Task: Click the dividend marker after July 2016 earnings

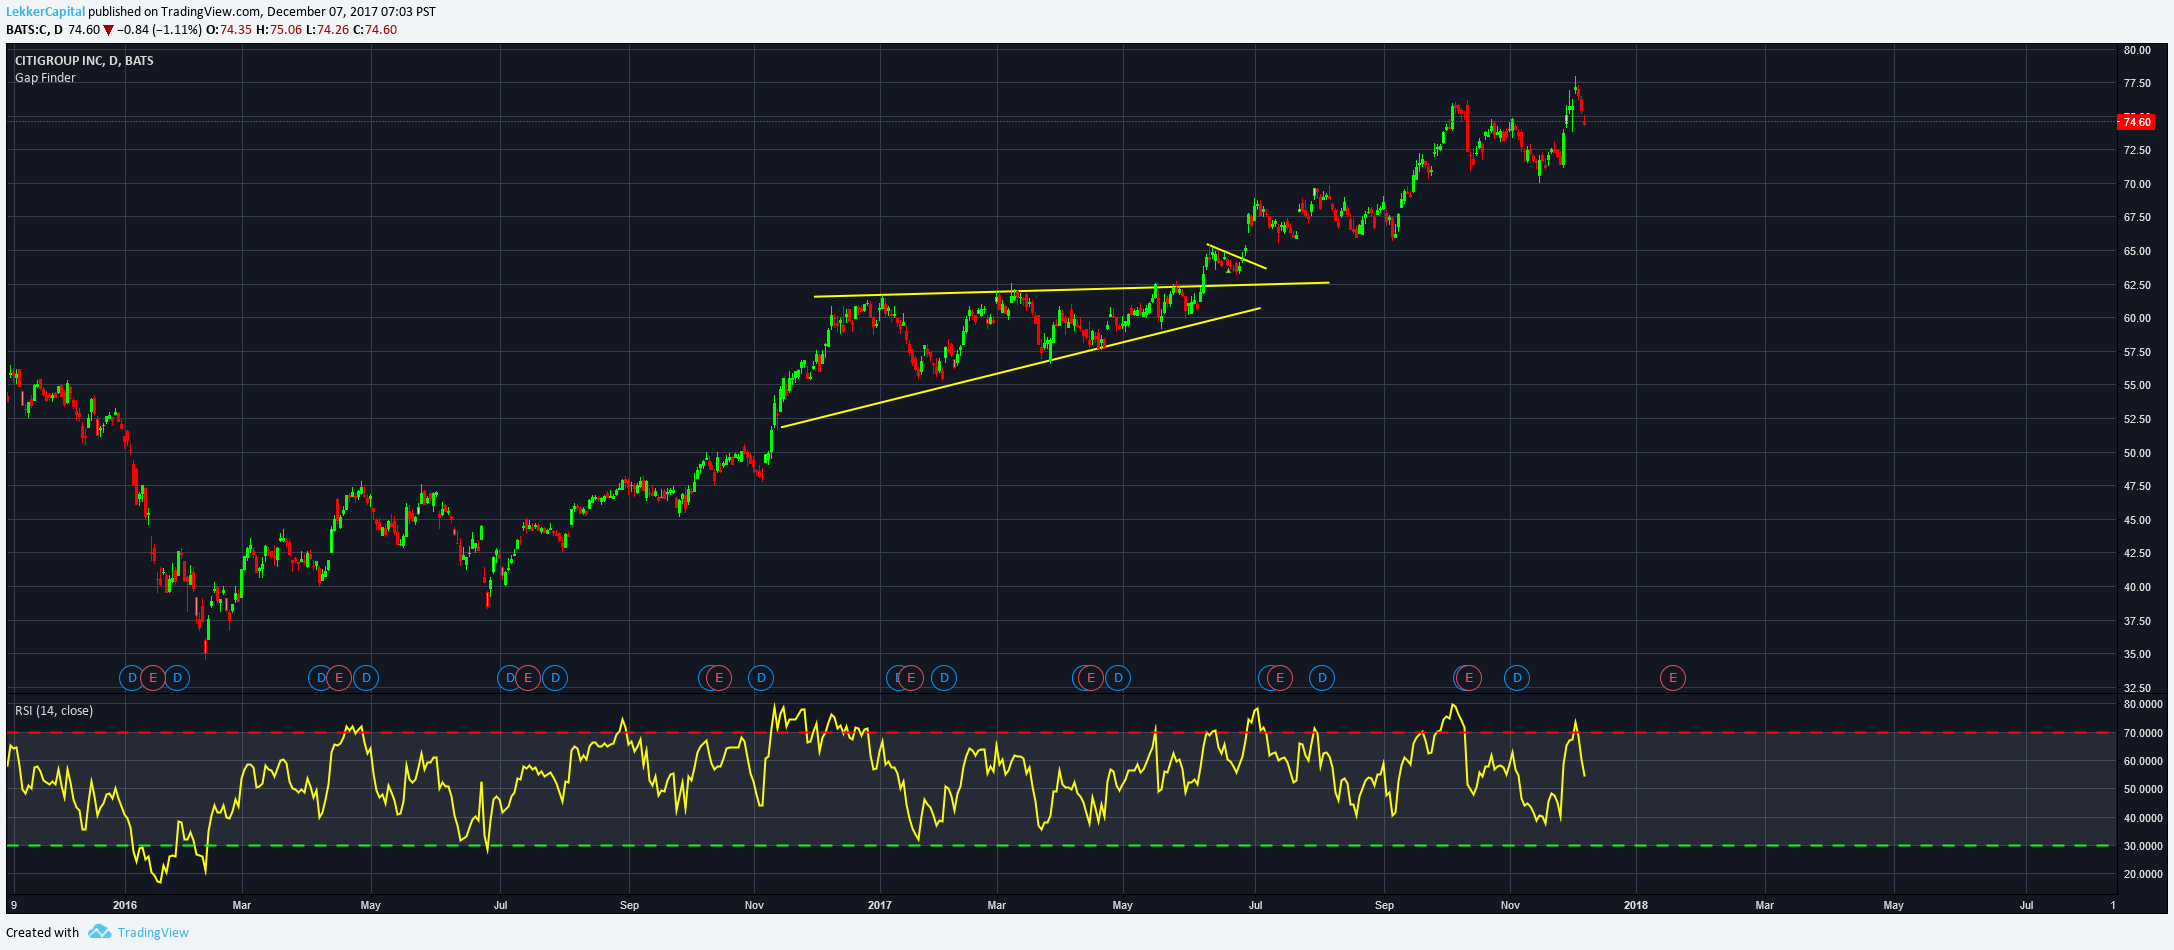Action: [x=555, y=678]
